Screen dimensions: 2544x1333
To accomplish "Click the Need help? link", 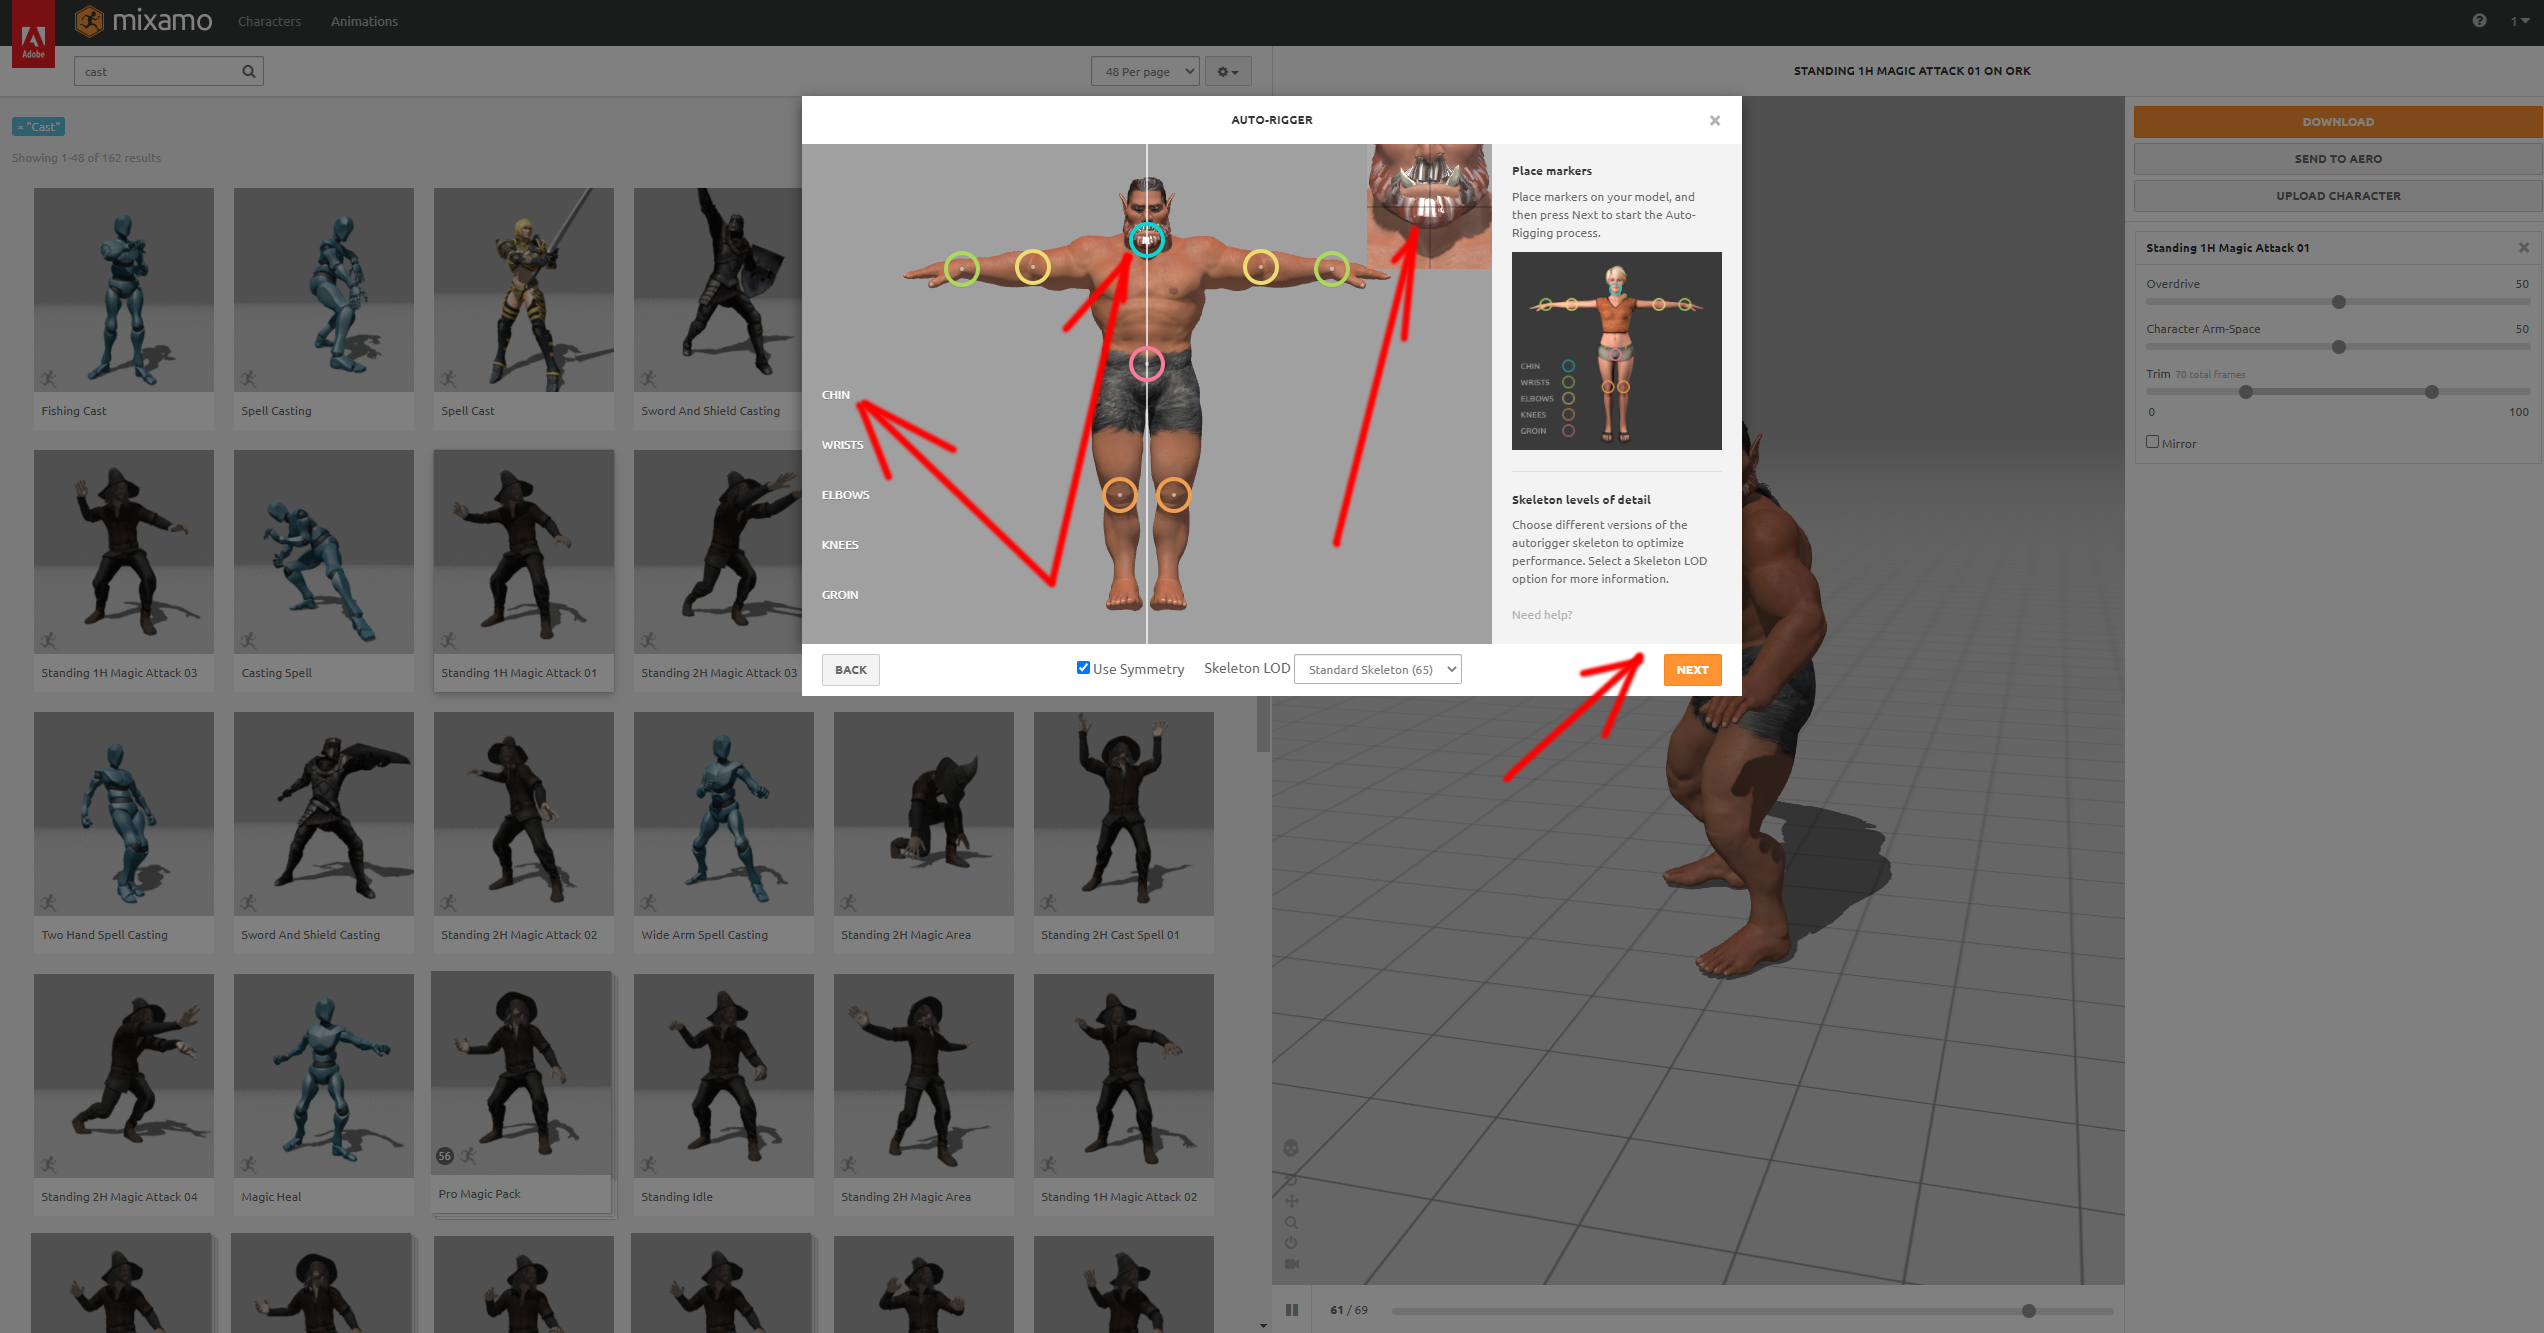I will coord(1541,614).
